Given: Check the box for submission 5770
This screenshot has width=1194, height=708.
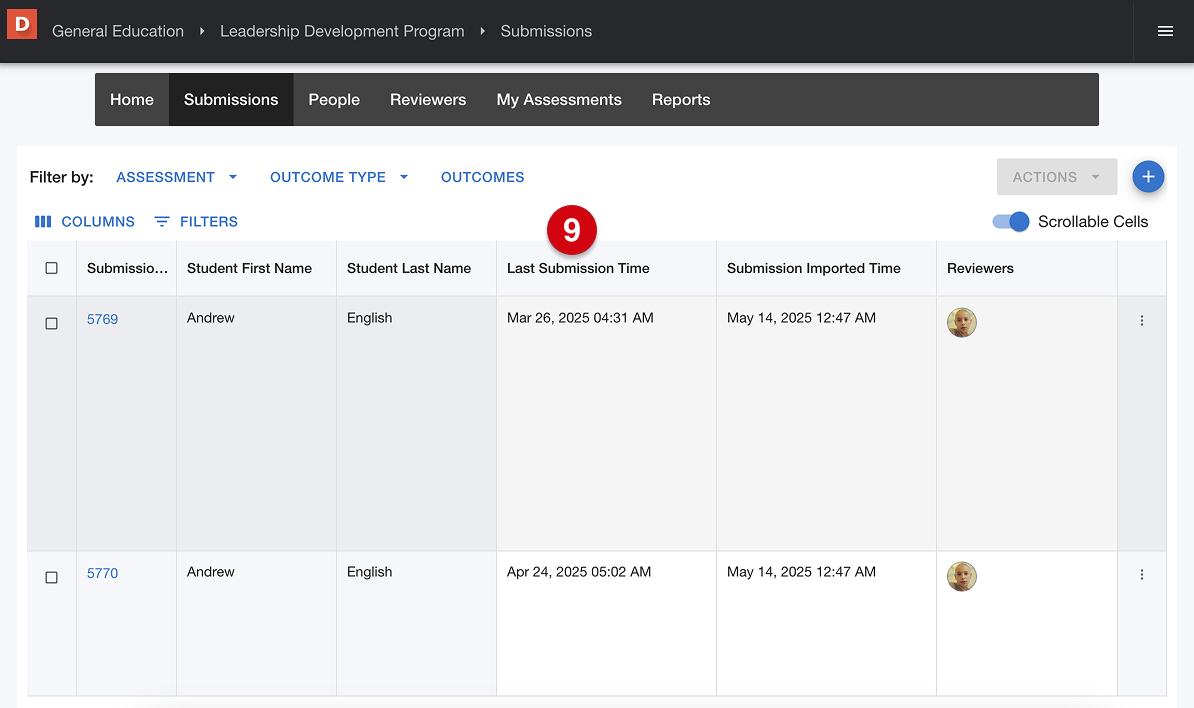Looking at the screenshot, I should [51, 578].
